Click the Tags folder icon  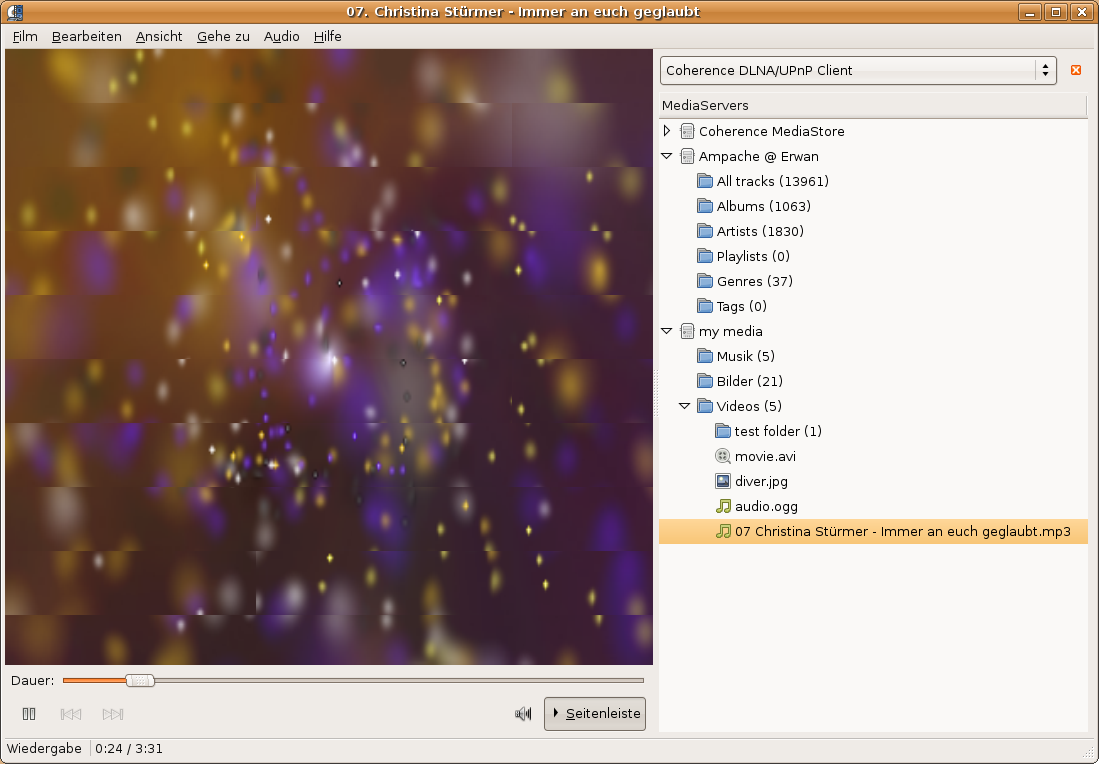[705, 306]
